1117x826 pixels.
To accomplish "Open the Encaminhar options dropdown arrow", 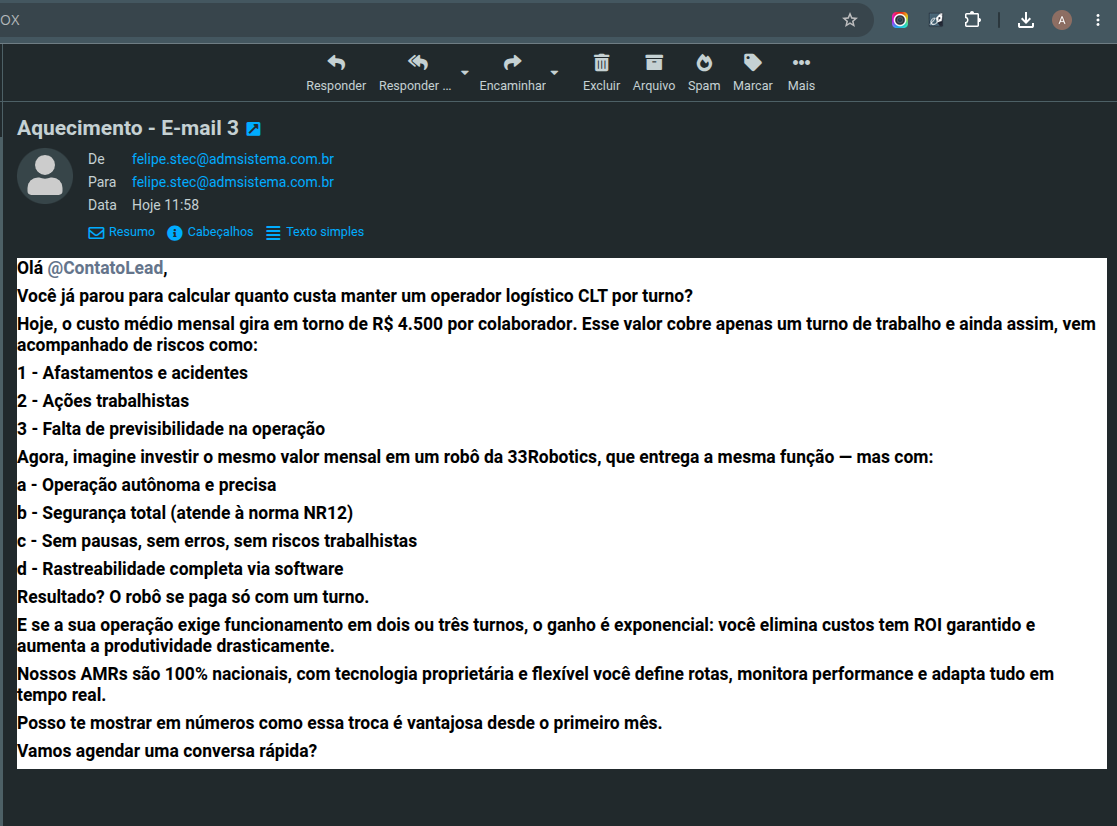I will [554, 73].
